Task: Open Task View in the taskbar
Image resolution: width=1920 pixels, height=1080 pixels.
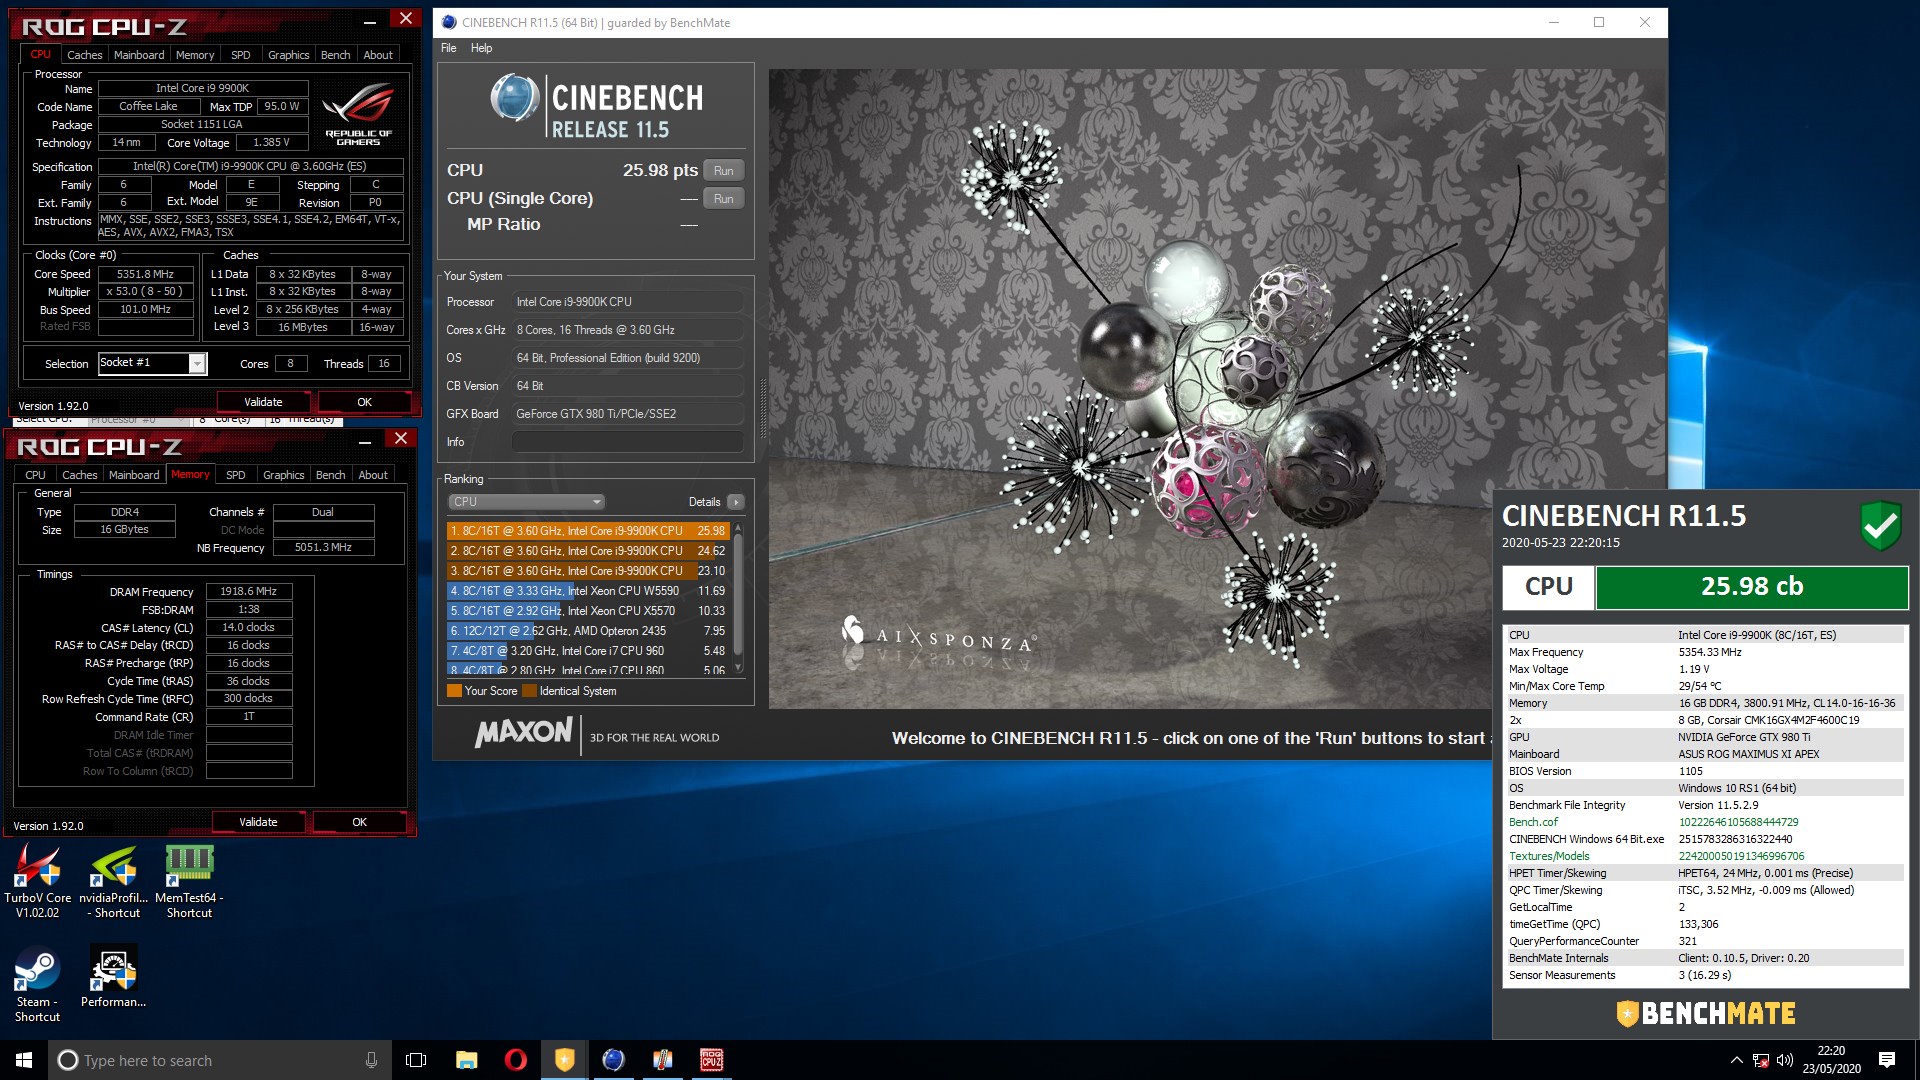Action: [x=416, y=1060]
